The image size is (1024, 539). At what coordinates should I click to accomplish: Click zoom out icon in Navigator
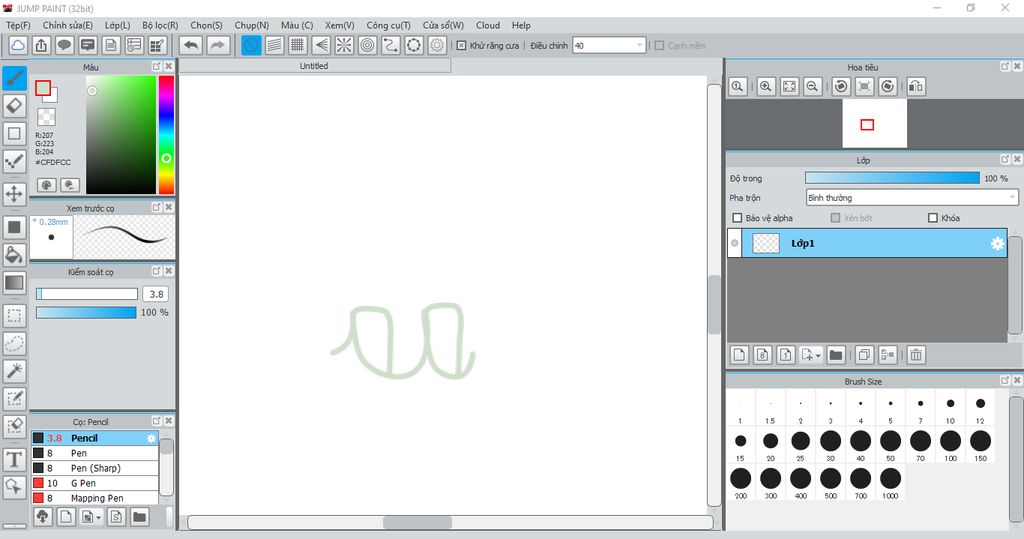click(x=812, y=86)
